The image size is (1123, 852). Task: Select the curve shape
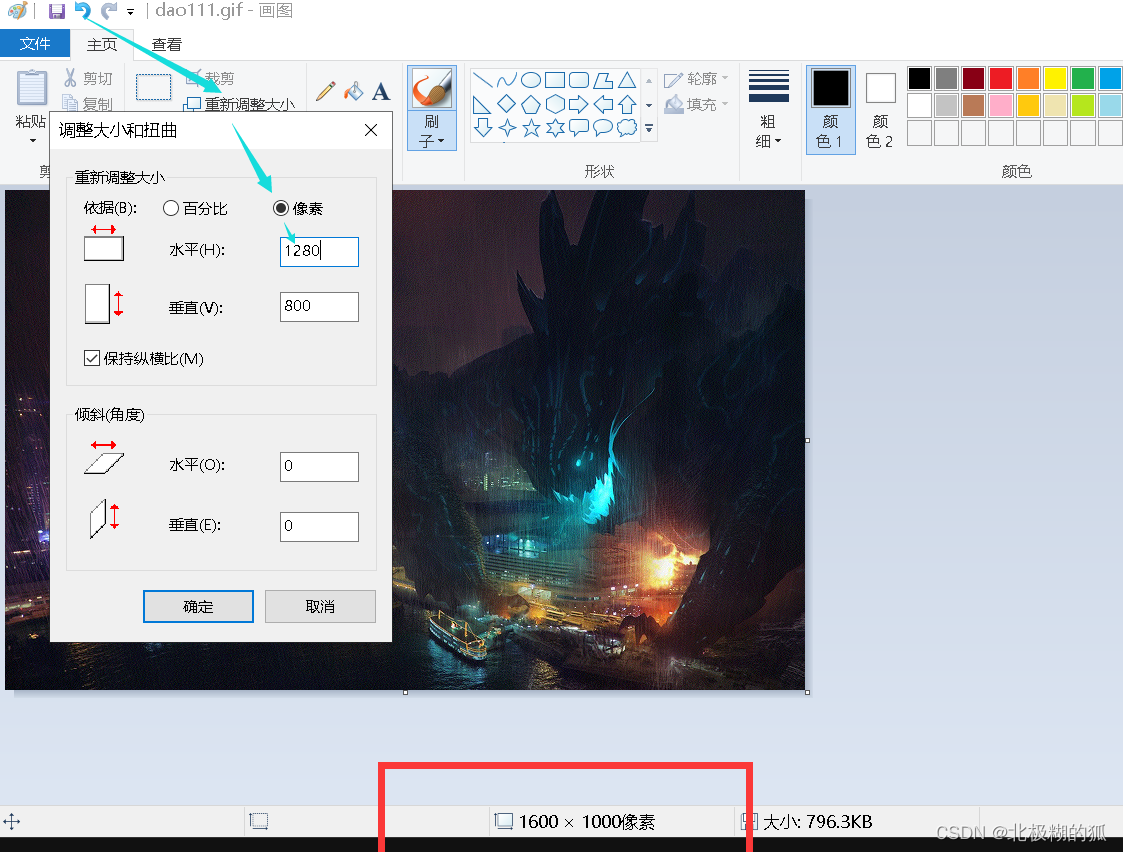point(507,79)
